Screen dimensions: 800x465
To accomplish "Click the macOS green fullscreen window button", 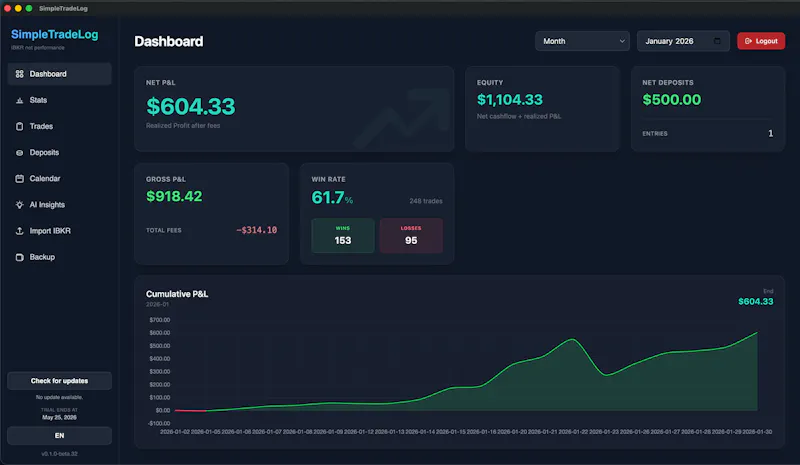I will pos(29,8).
